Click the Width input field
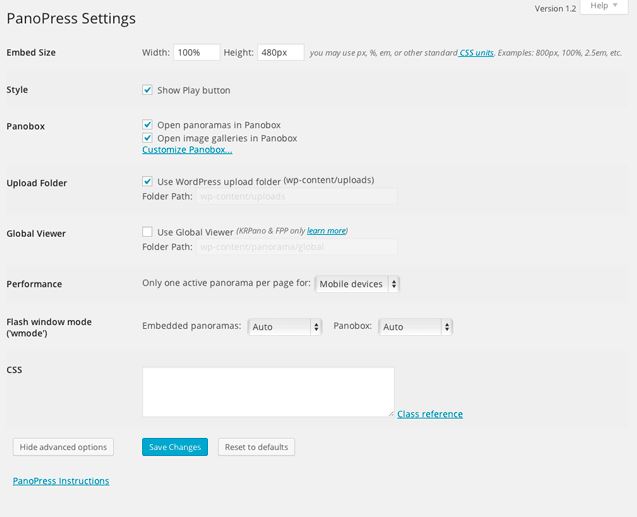The height and width of the screenshot is (517, 637). click(197, 52)
